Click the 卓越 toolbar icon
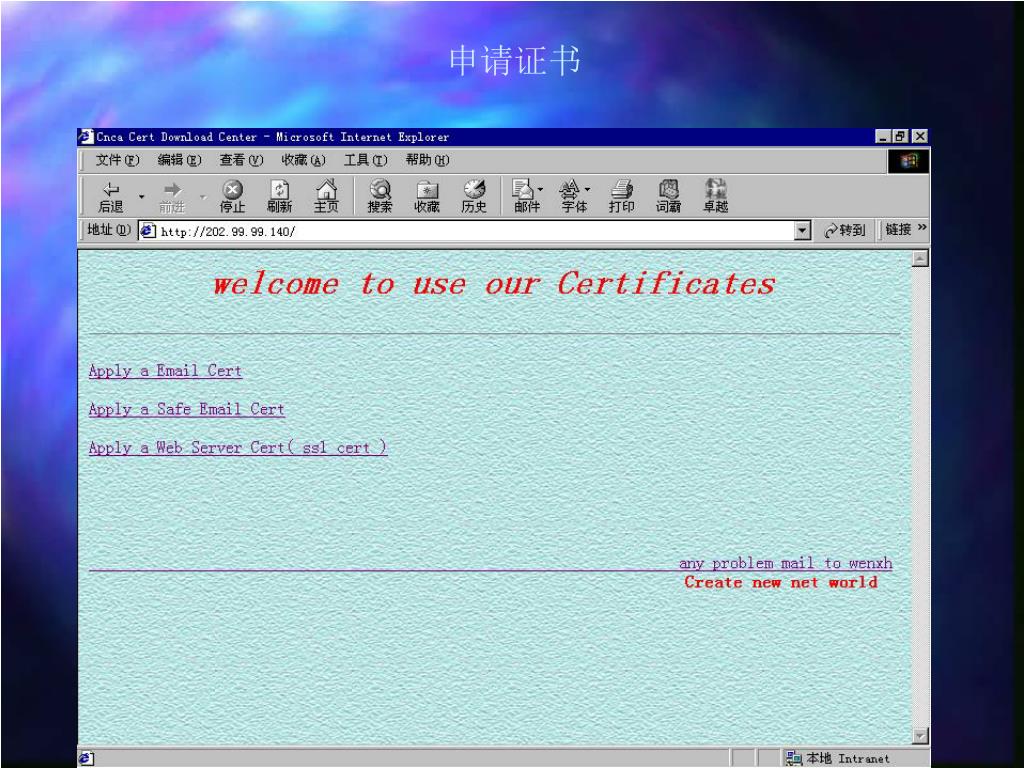 716,196
